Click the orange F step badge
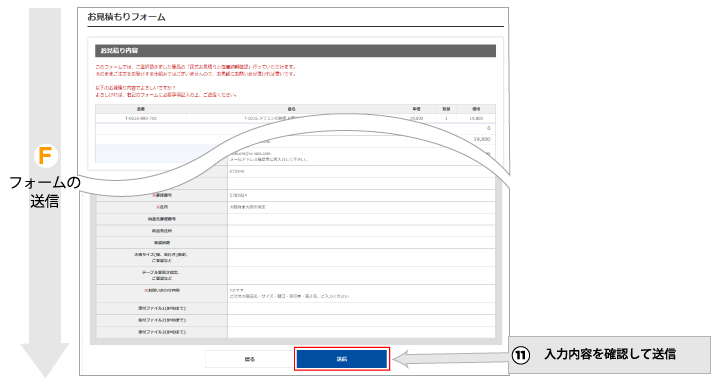Image resolution: width=724 pixels, height=380 pixels. pyautogui.click(x=46, y=156)
